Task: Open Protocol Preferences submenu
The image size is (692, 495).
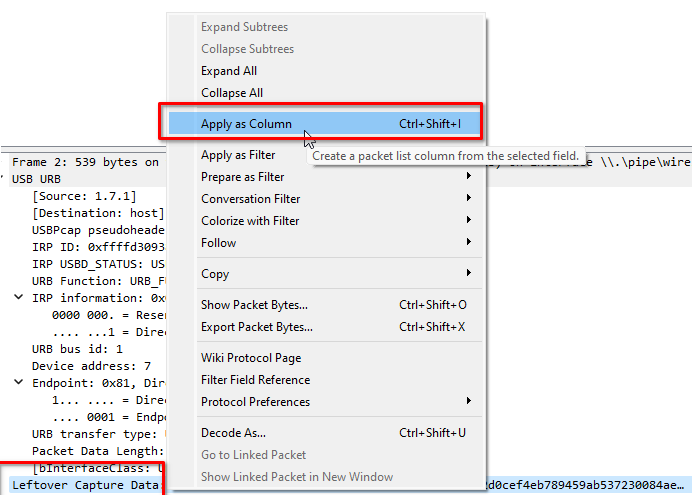Action: (255, 402)
